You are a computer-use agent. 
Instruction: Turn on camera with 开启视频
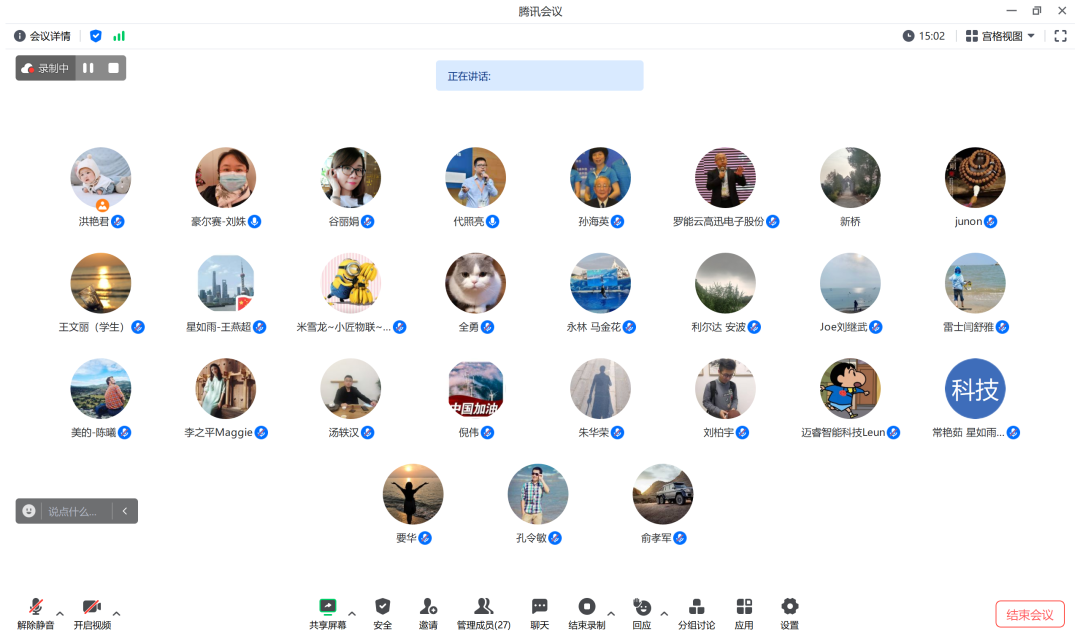(92, 613)
